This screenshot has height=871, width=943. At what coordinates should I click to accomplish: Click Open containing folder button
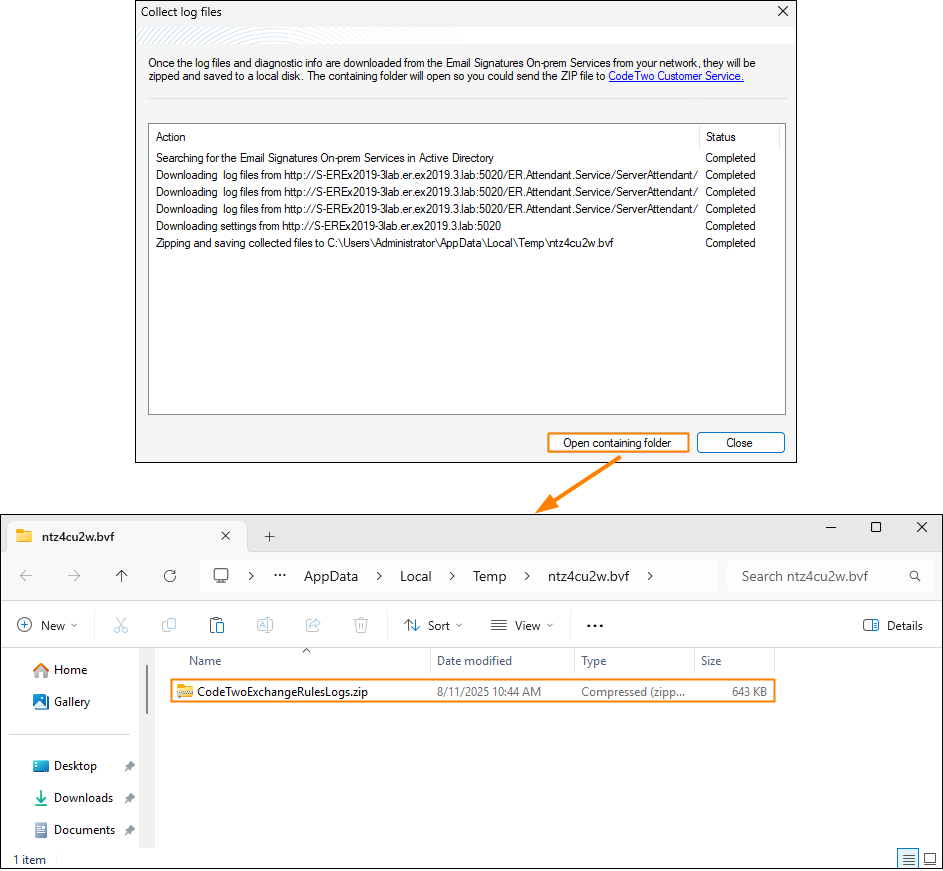[x=617, y=442]
